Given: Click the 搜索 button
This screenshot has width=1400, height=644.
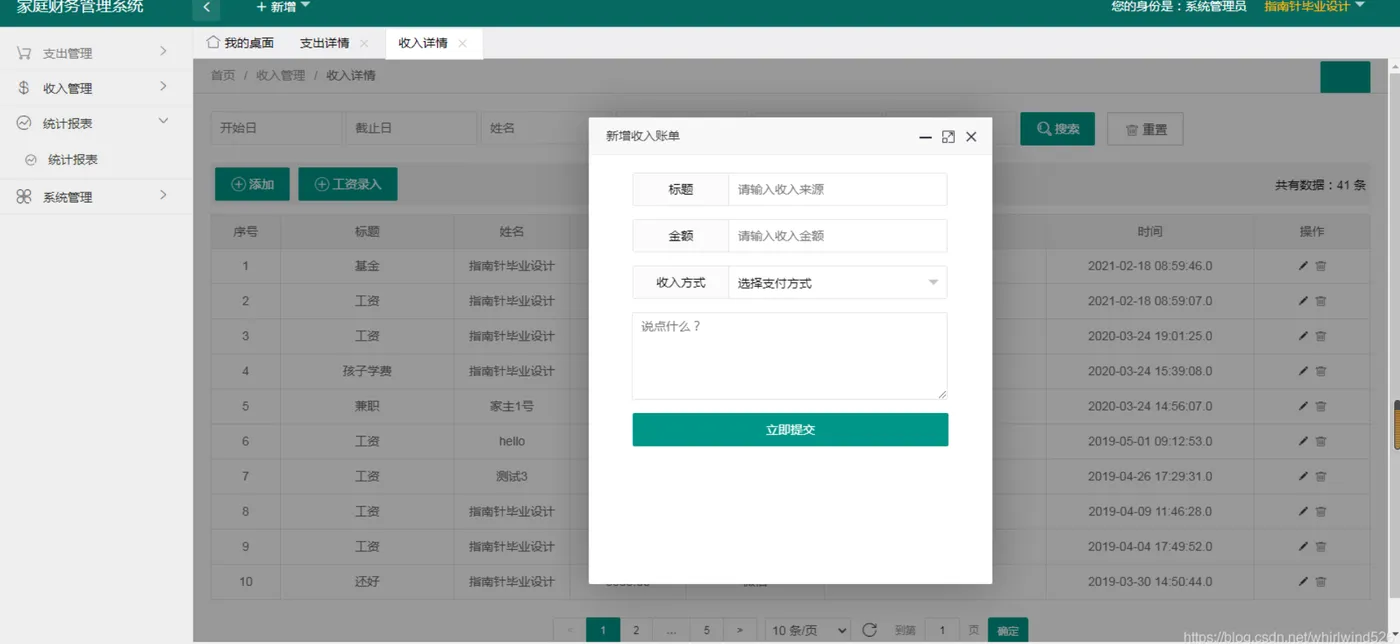Looking at the screenshot, I should pos(1057,129).
